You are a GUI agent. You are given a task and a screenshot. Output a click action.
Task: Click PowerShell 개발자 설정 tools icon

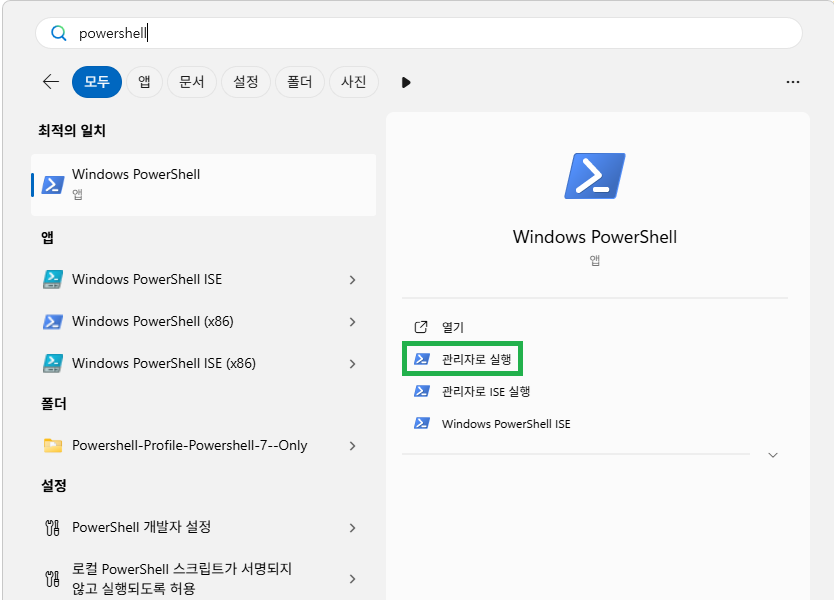pos(52,527)
